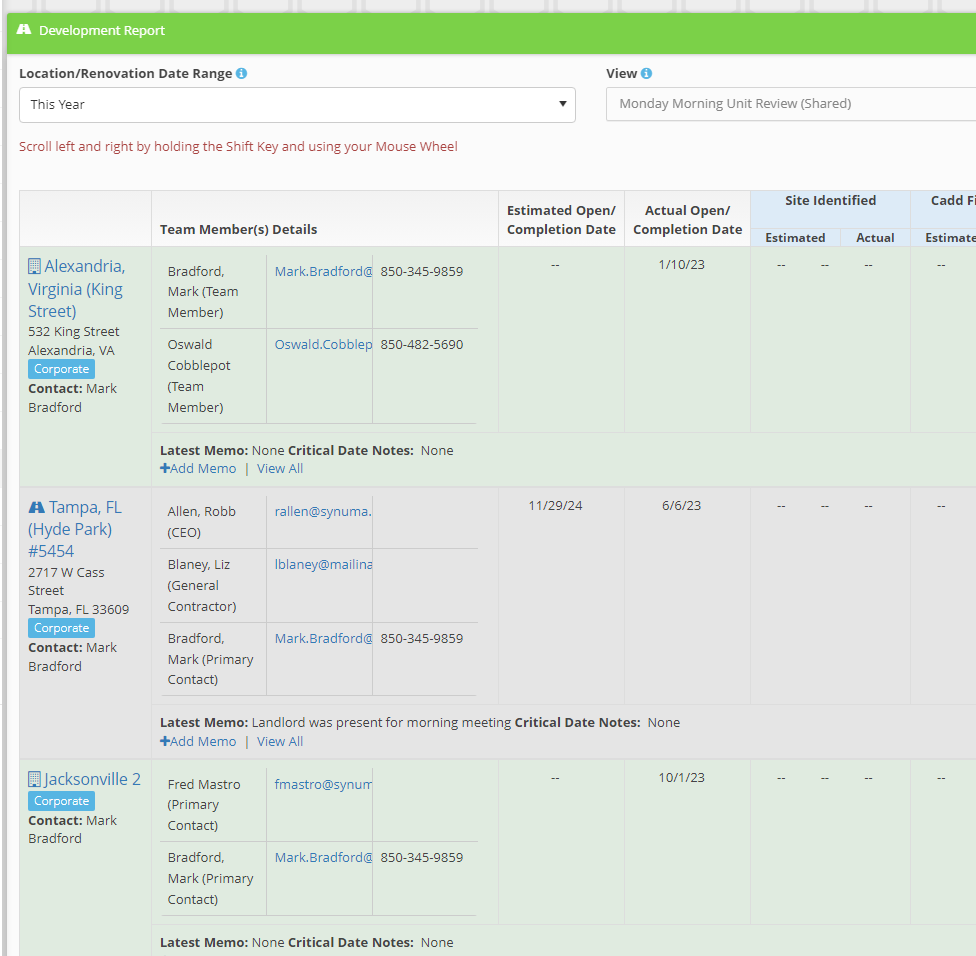The image size is (976, 956).
Task: Click Mark.Bradford email in Tampa row
Action: (x=324, y=639)
